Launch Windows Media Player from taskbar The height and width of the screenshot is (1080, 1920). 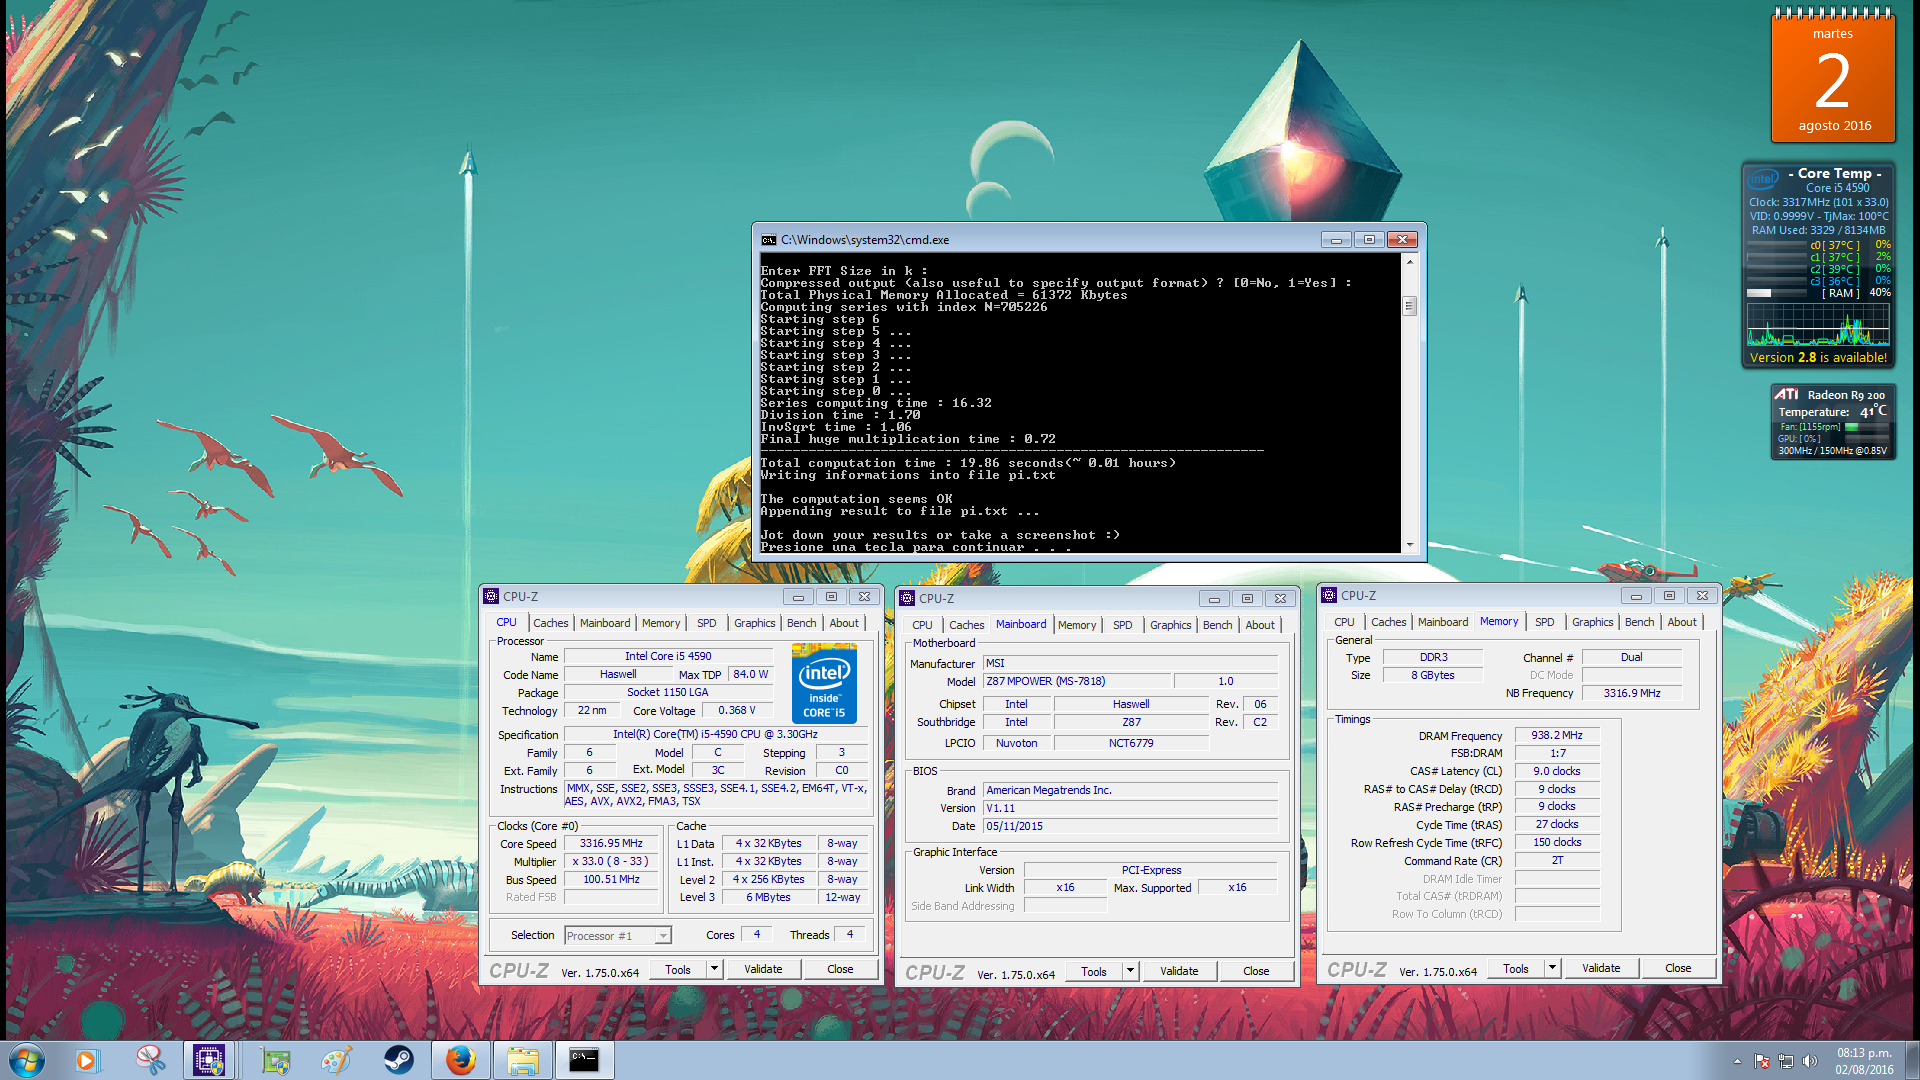pyautogui.click(x=88, y=1060)
